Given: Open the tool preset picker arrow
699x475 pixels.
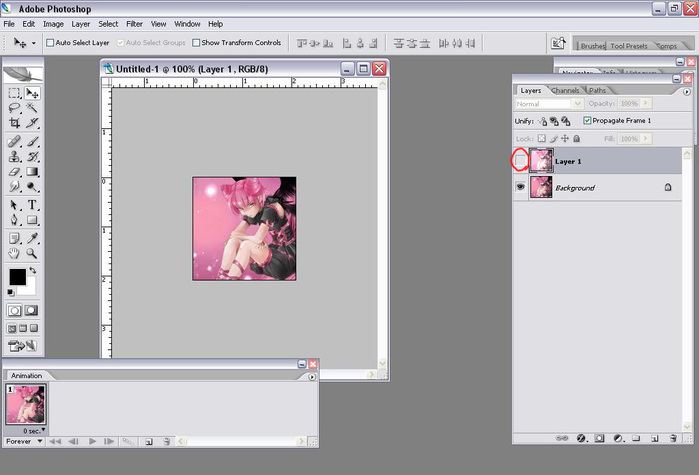Looking at the screenshot, I should click(x=34, y=43).
